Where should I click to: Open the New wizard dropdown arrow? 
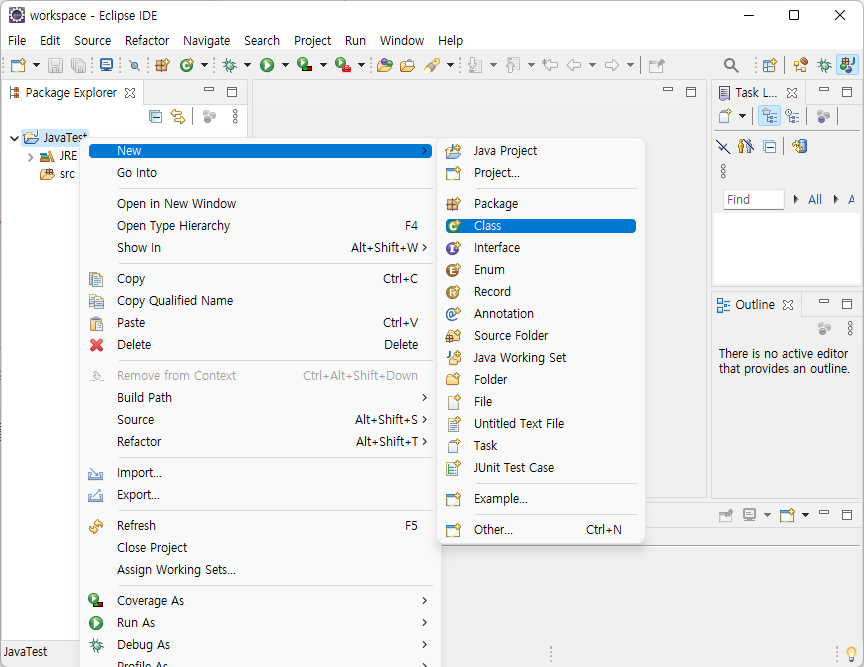point(36,65)
